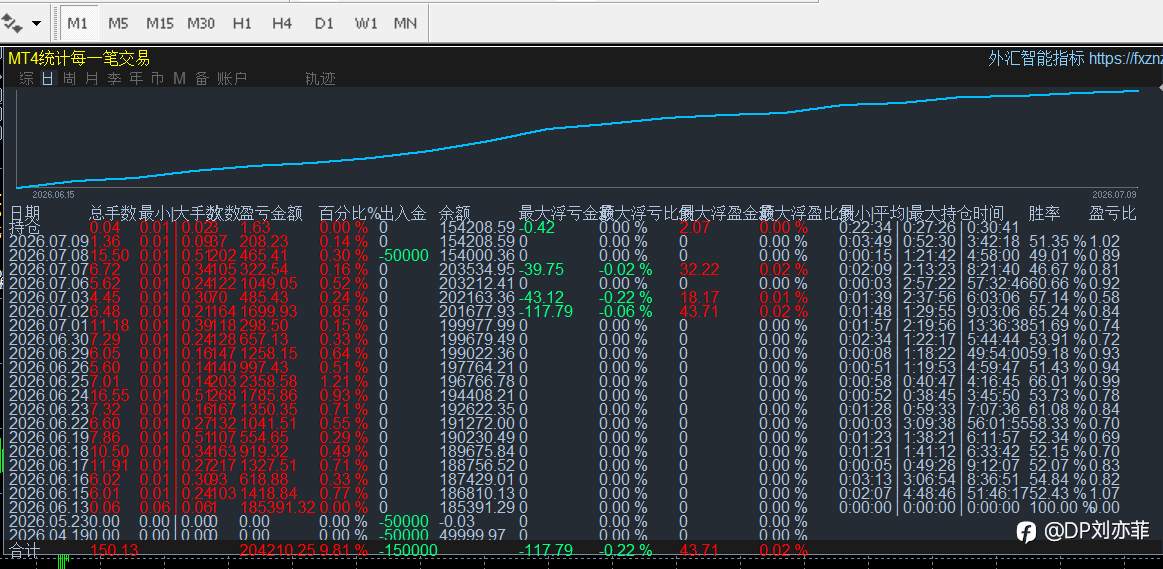Image resolution: width=1163 pixels, height=569 pixels.
Task: Switch to the M30 timeframe
Action: [200, 23]
